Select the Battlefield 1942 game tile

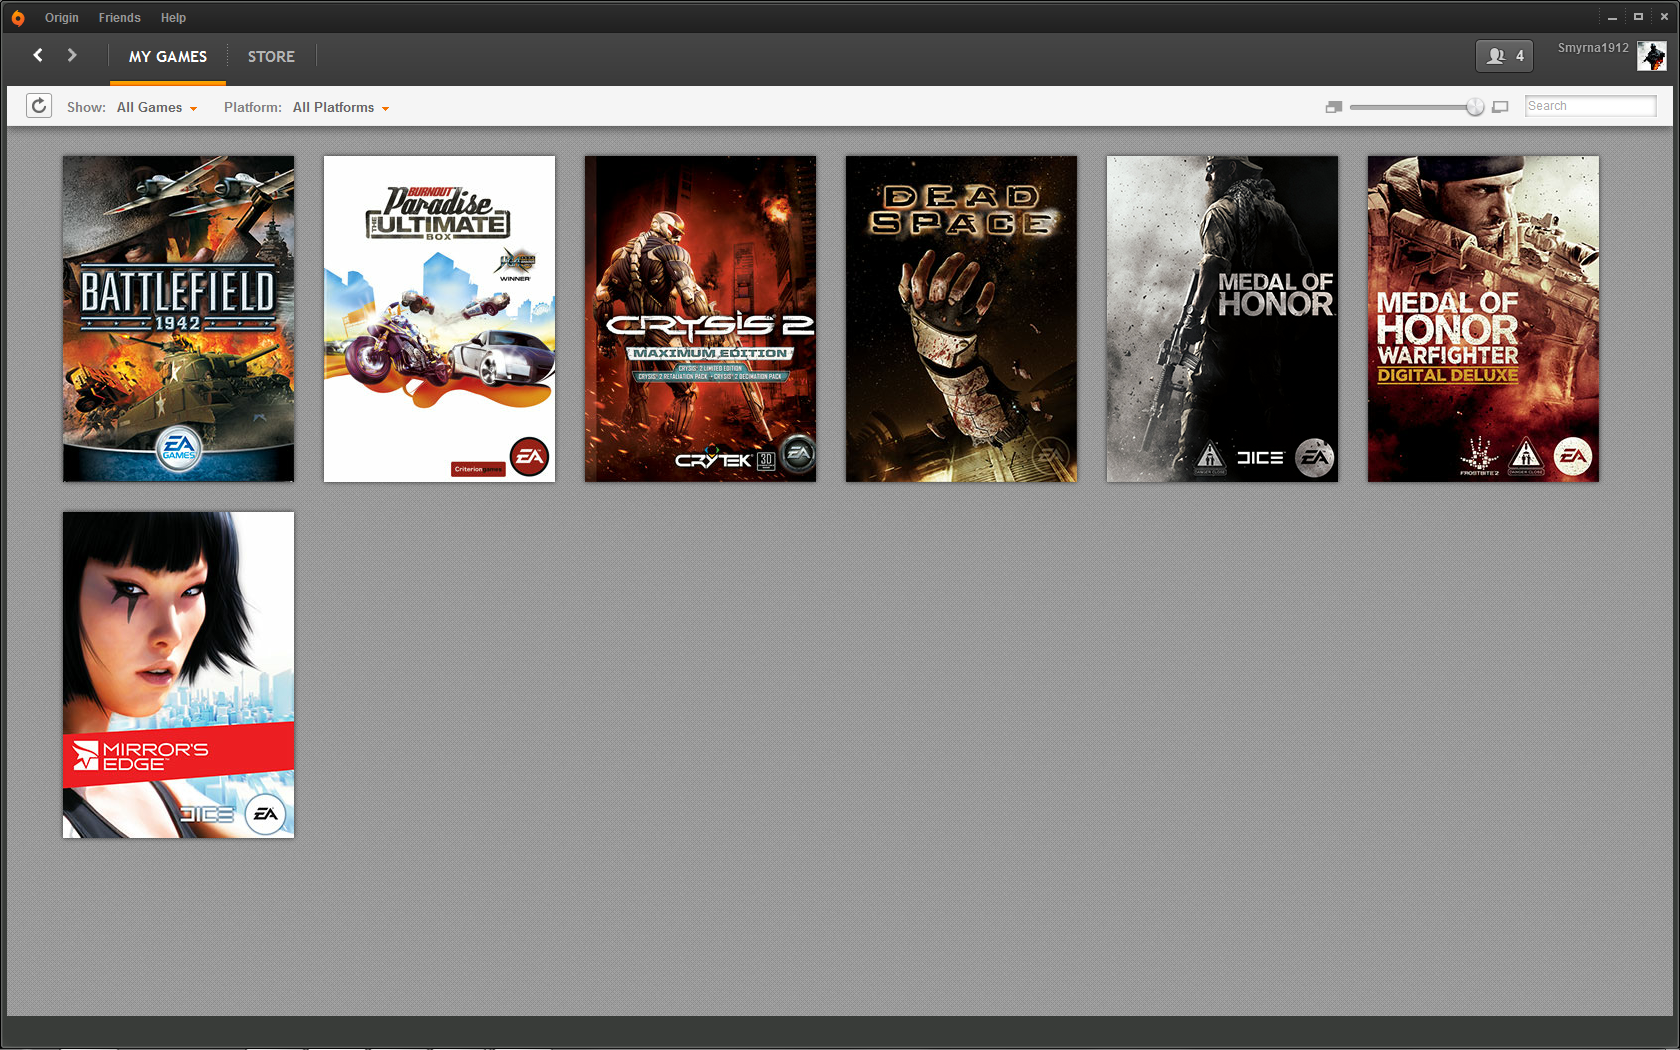[179, 318]
